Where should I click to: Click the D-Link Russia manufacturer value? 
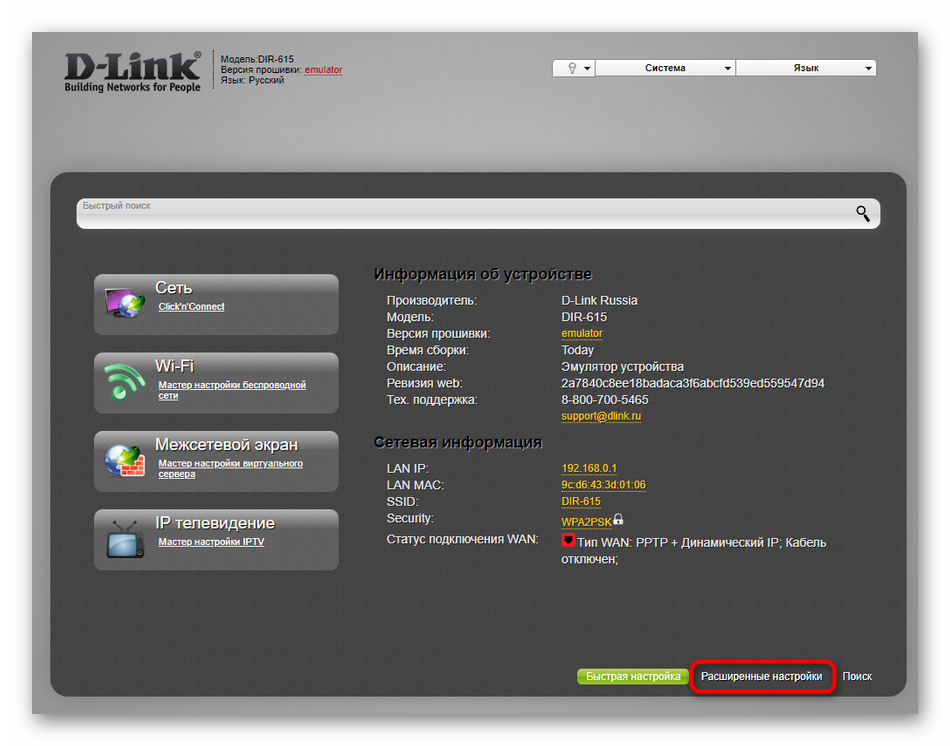(x=599, y=301)
